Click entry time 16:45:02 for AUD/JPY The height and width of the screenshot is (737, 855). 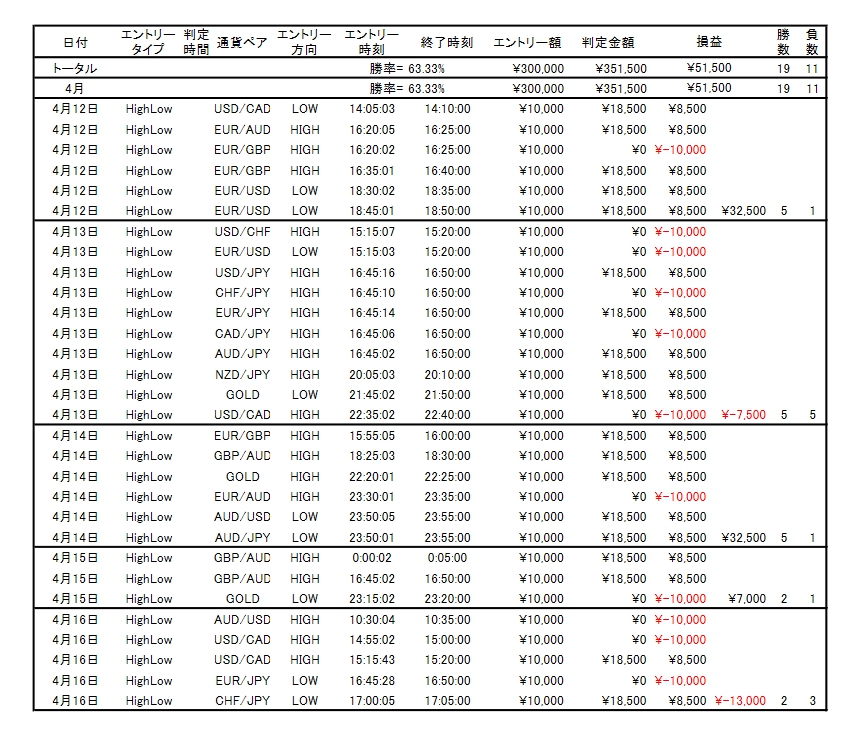pyautogui.click(x=372, y=354)
